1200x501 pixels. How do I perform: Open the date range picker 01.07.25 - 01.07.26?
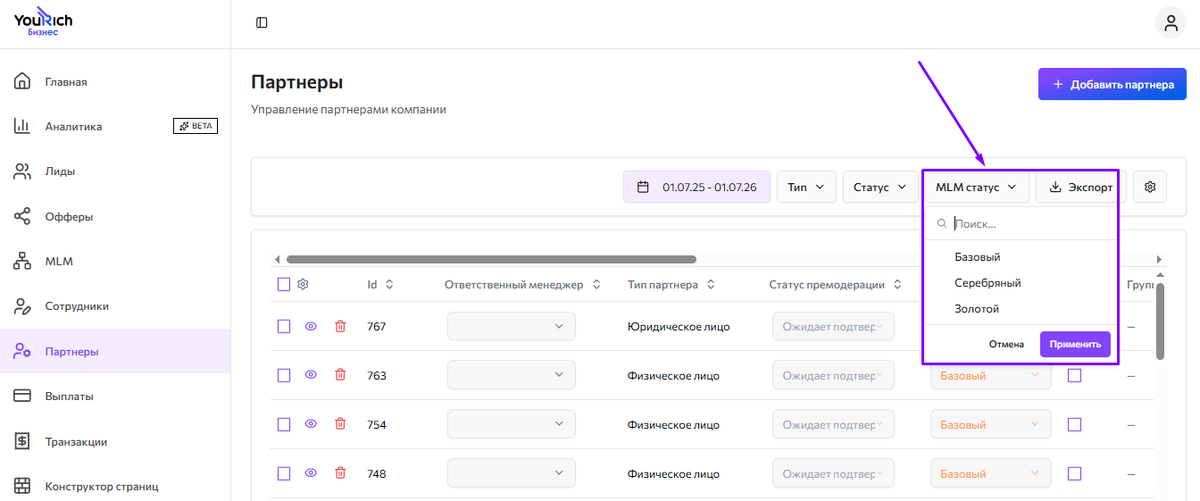(x=697, y=187)
